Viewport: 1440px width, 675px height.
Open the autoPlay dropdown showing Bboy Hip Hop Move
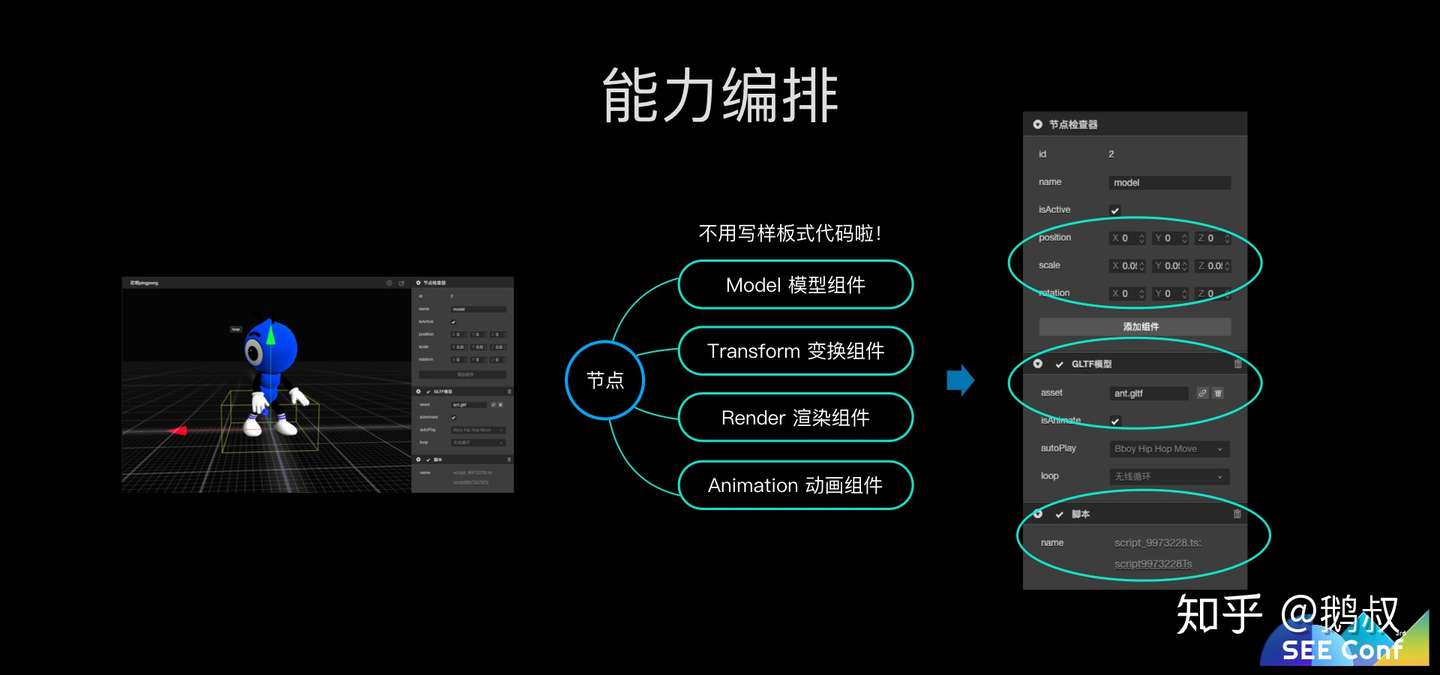tap(1169, 449)
